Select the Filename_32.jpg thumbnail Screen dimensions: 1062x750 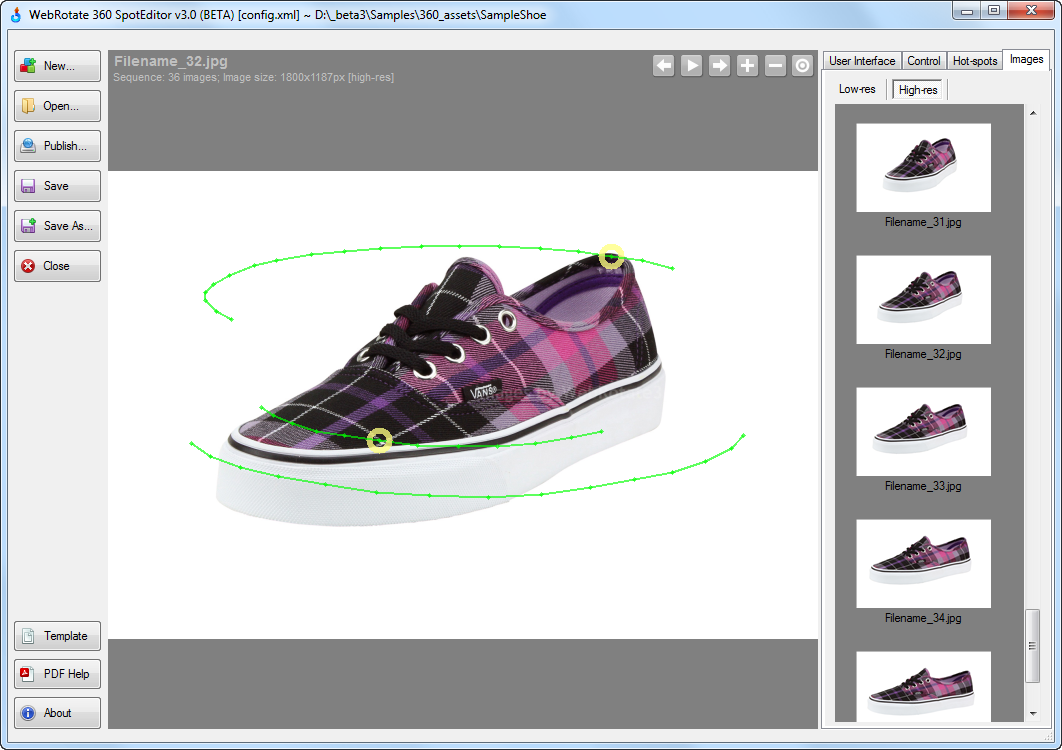(923, 299)
